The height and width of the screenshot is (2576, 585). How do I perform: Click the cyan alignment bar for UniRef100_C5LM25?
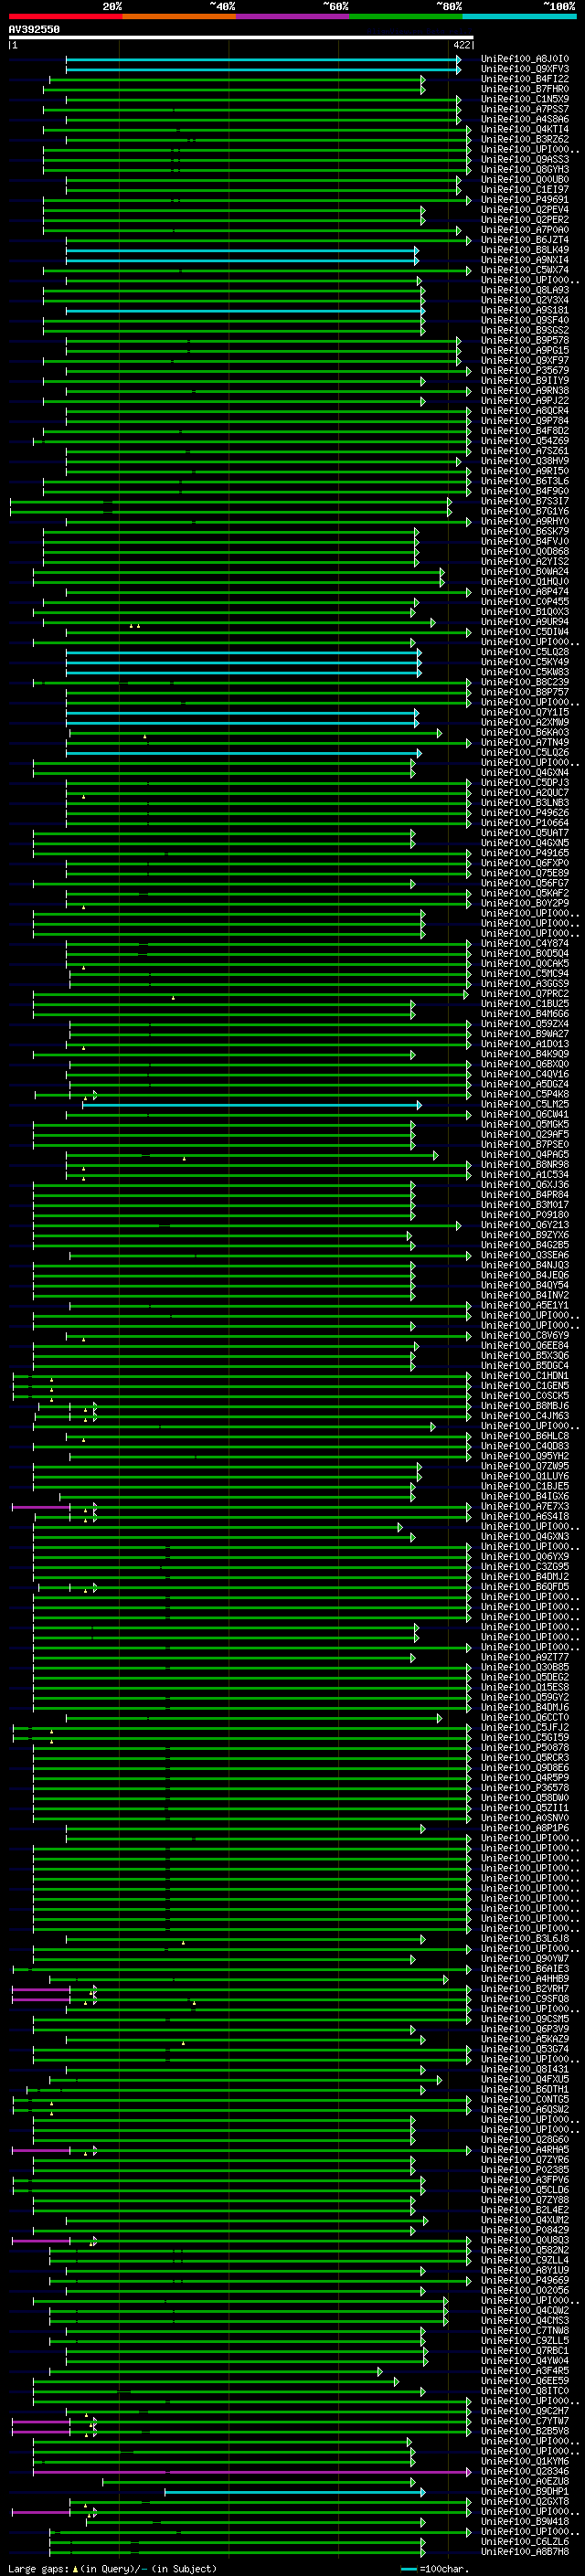(251, 1105)
